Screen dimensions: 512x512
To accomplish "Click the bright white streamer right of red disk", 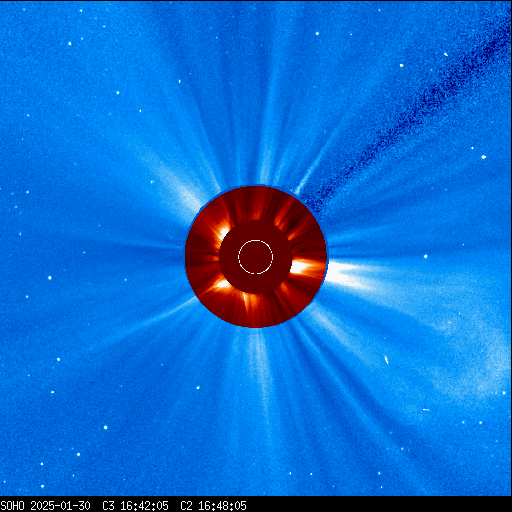I will pos(347,275).
